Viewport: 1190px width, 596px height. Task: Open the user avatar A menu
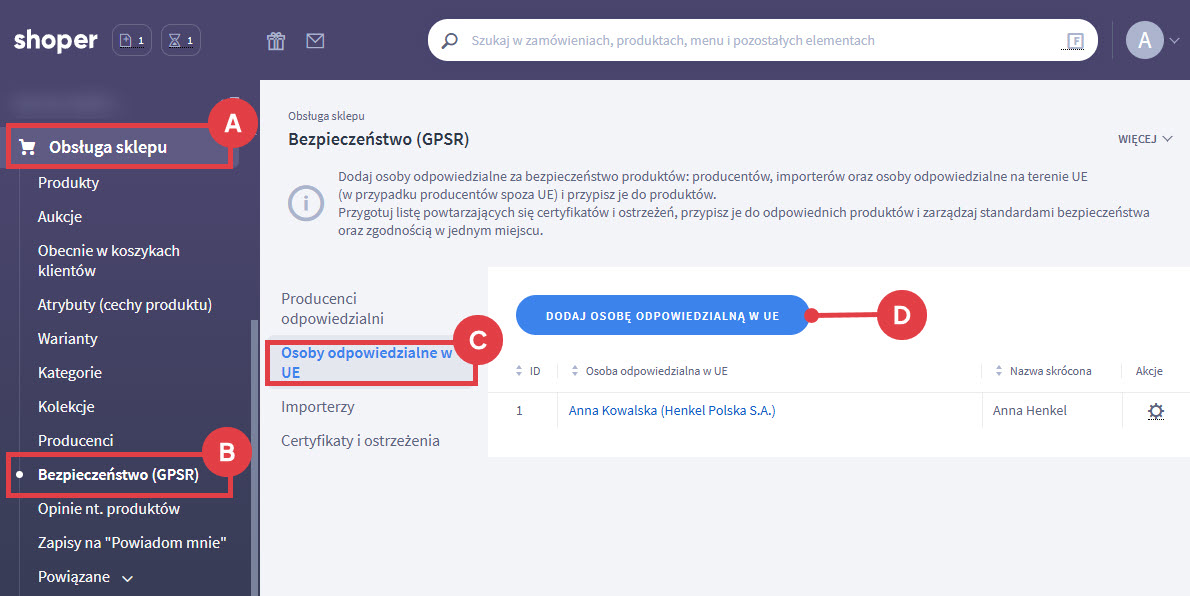click(1144, 40)
